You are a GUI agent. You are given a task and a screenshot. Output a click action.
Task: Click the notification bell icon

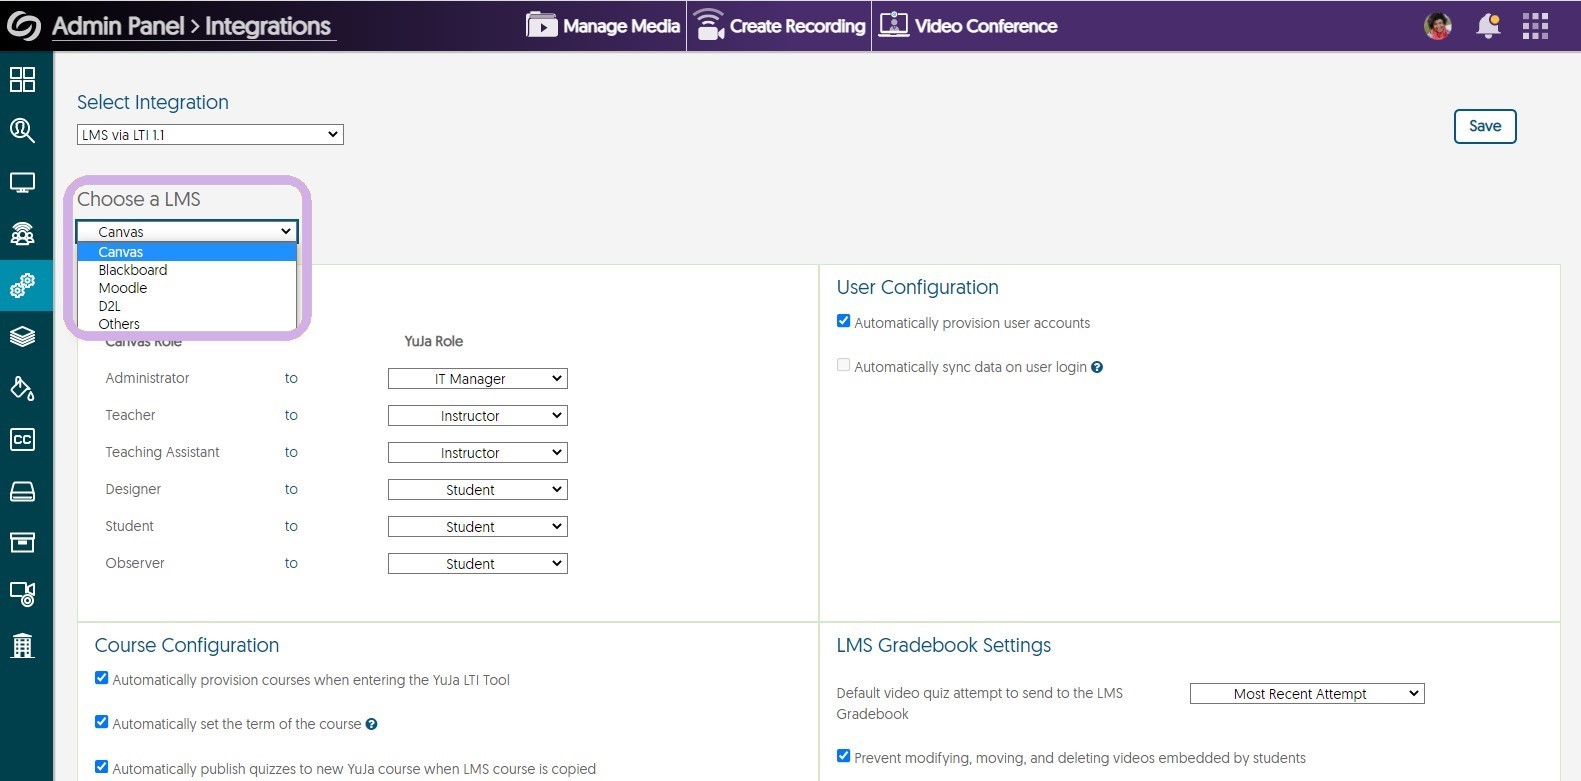1488,26
